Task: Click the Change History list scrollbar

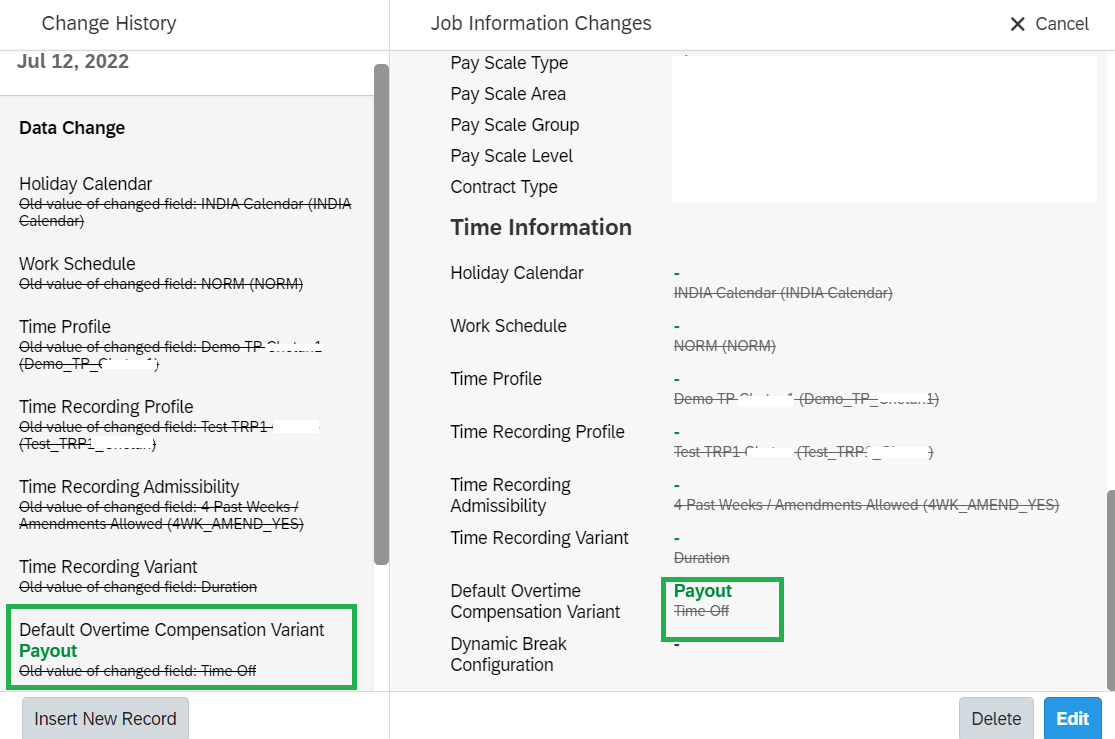Action: pyautogui.click(x=381, y=314)
